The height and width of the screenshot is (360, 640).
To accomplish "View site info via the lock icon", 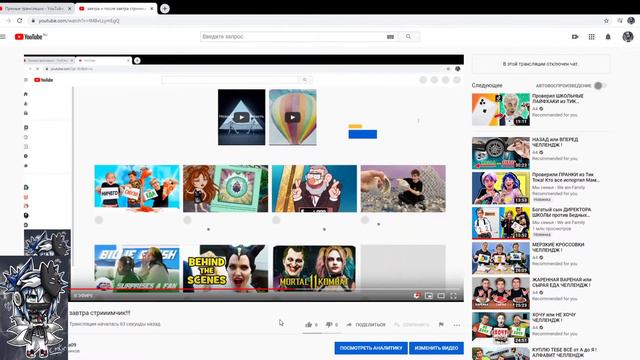I will tap(33, 20).
